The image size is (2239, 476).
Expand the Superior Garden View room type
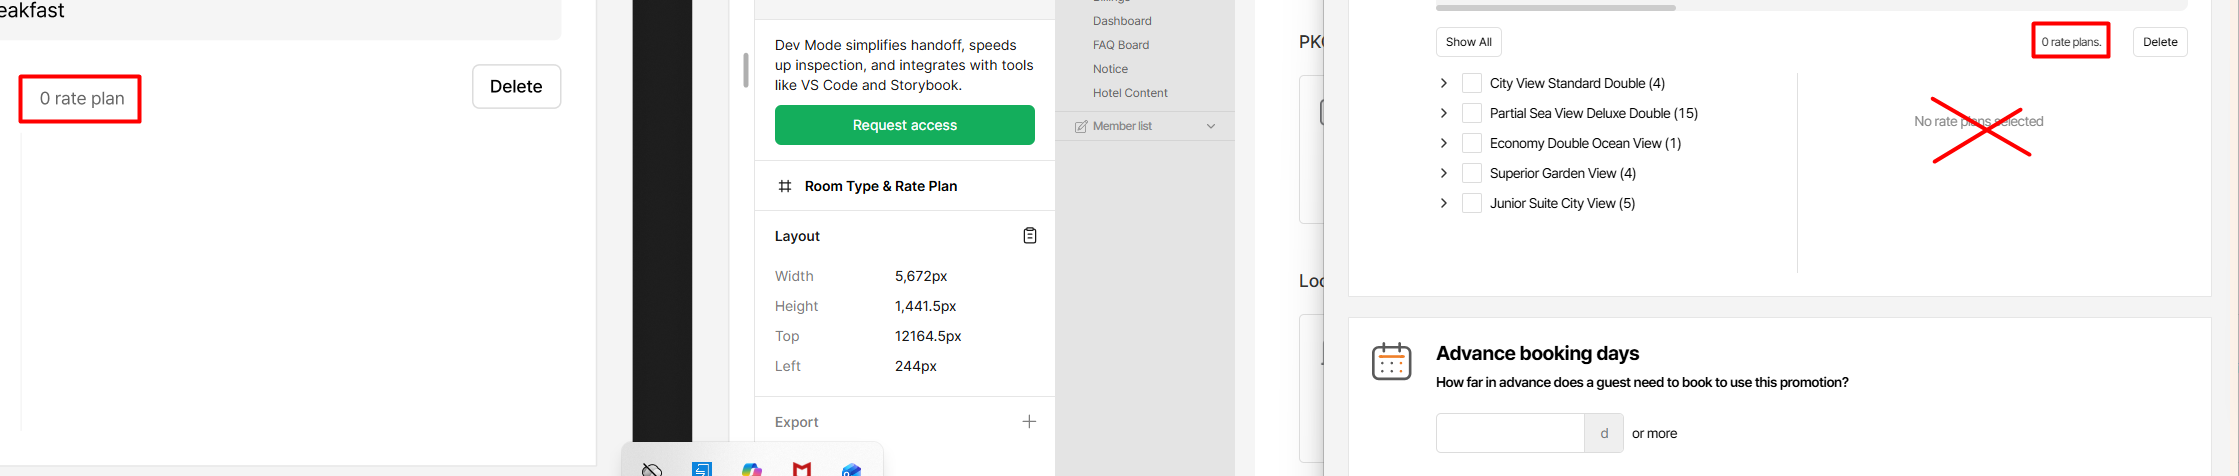click(x=1443, y=173)
